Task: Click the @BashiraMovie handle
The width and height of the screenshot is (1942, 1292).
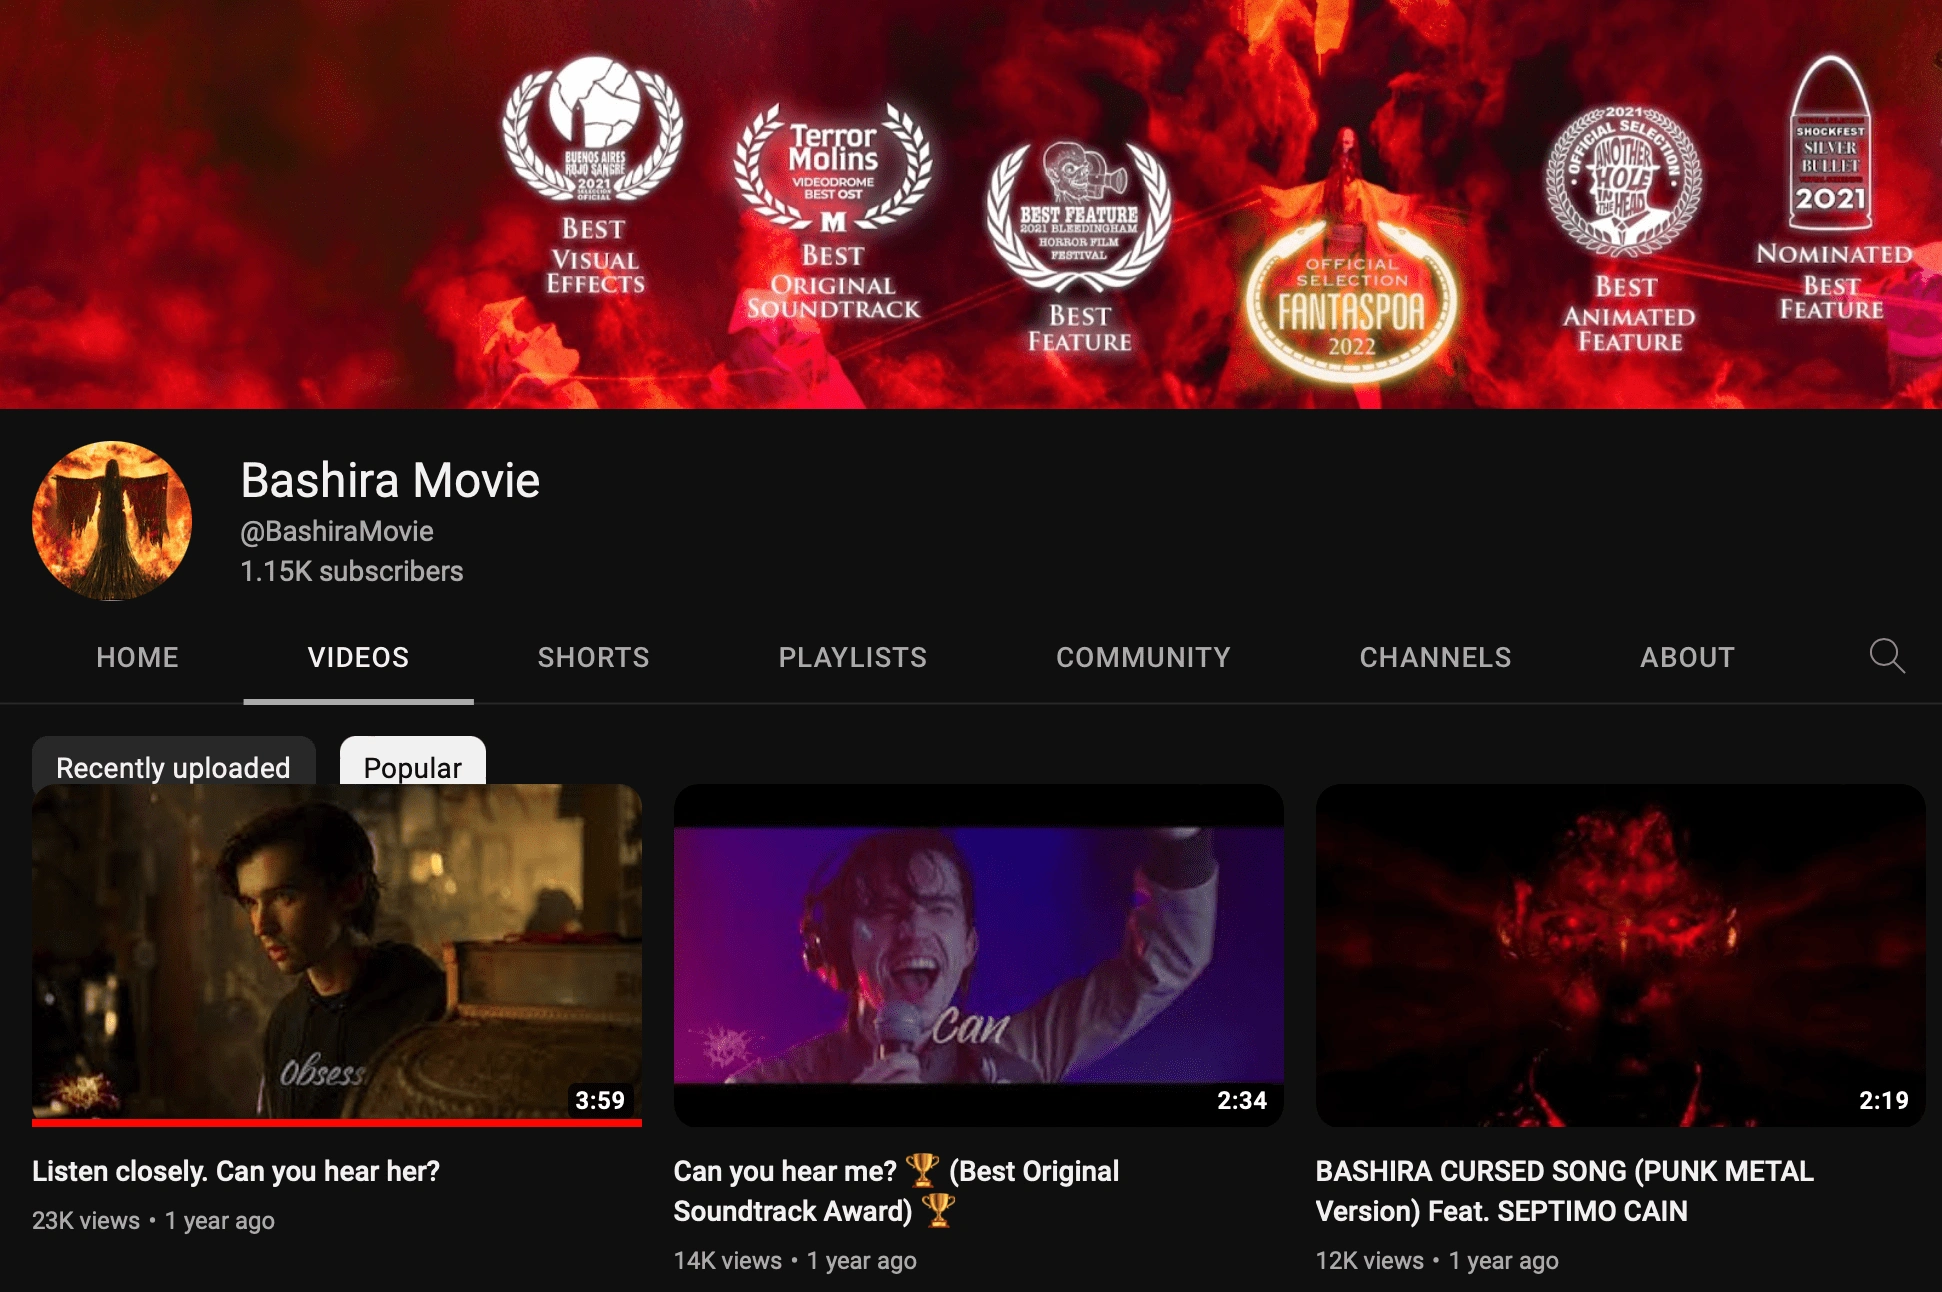Action: (x=335, y=531)
